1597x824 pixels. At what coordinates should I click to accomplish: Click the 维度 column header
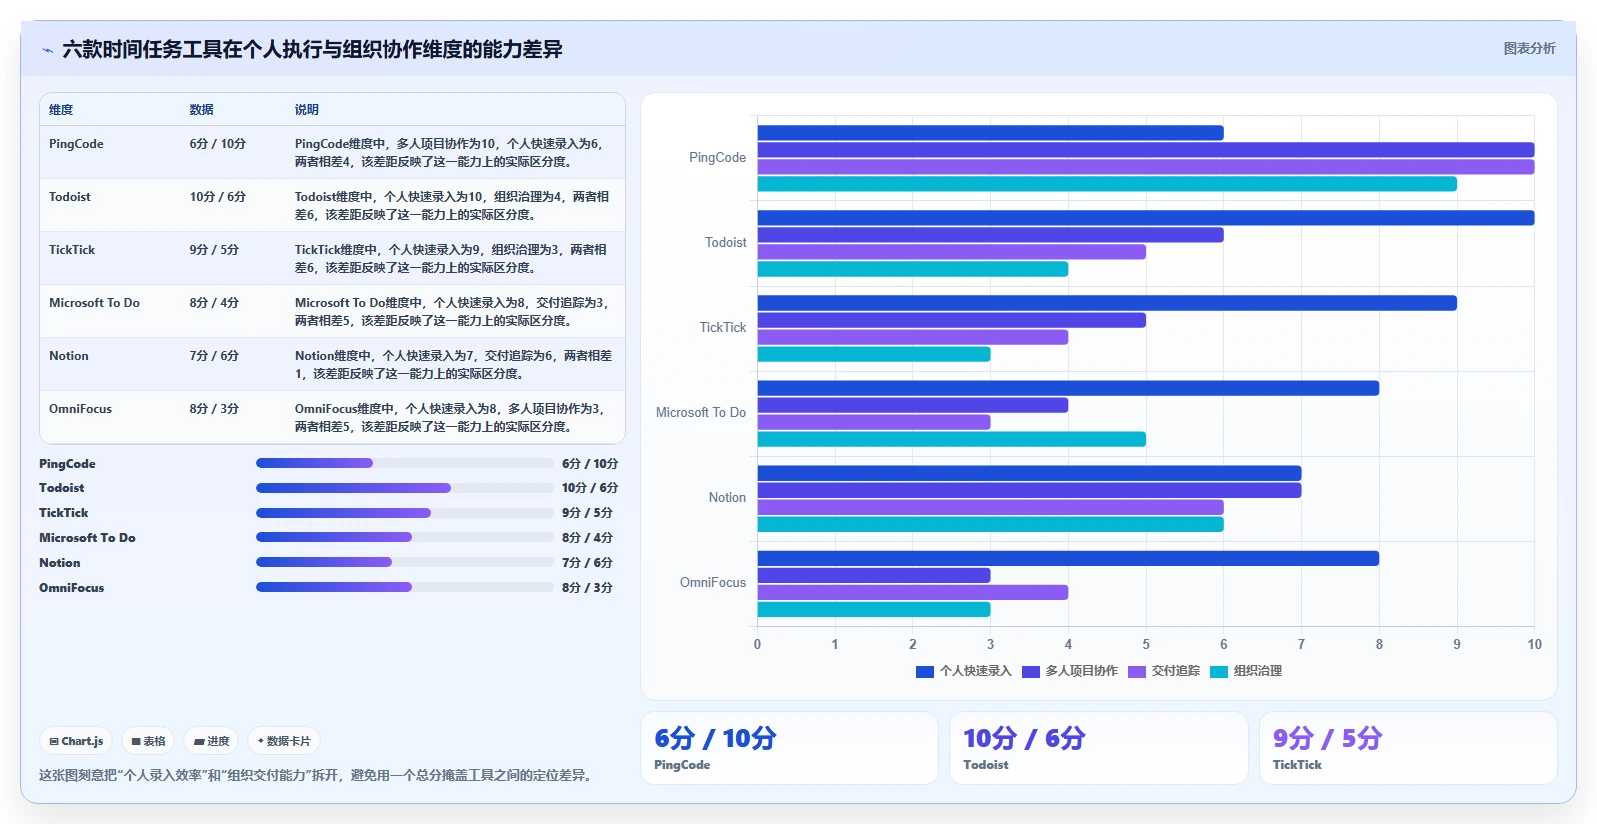[61, 110]
